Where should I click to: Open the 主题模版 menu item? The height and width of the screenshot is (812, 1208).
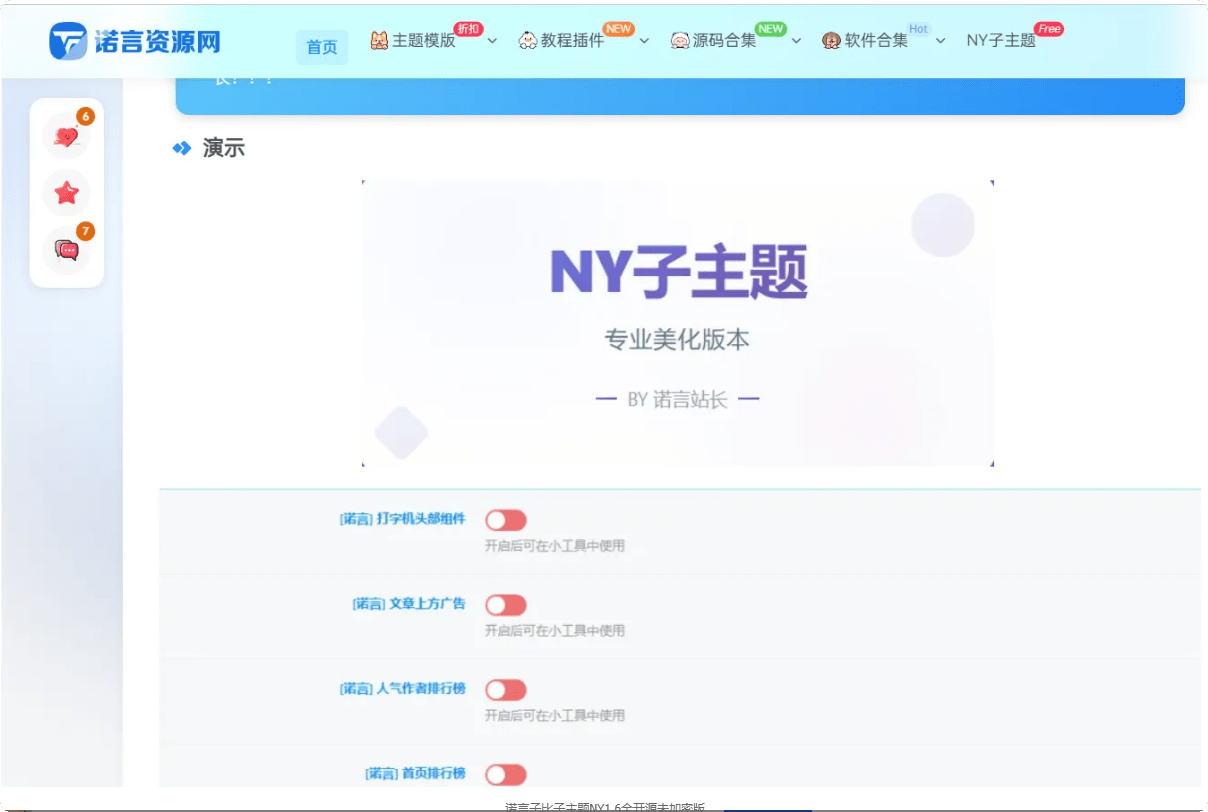click(424, 41)
